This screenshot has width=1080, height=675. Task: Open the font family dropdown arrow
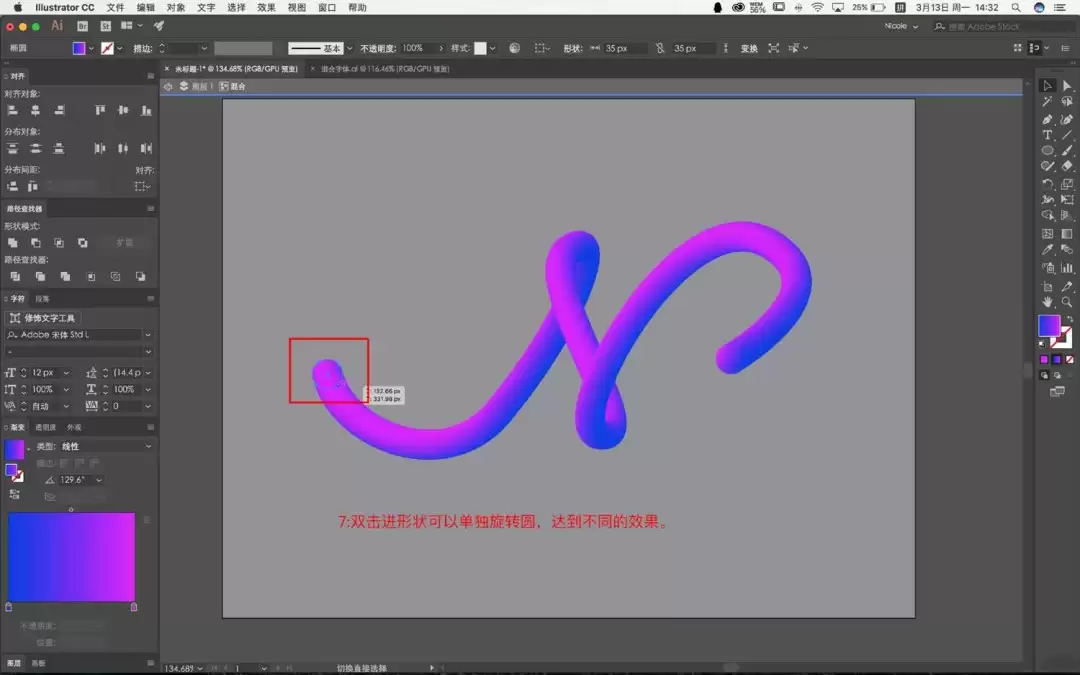pyautogui.click(x=147, y=335)
